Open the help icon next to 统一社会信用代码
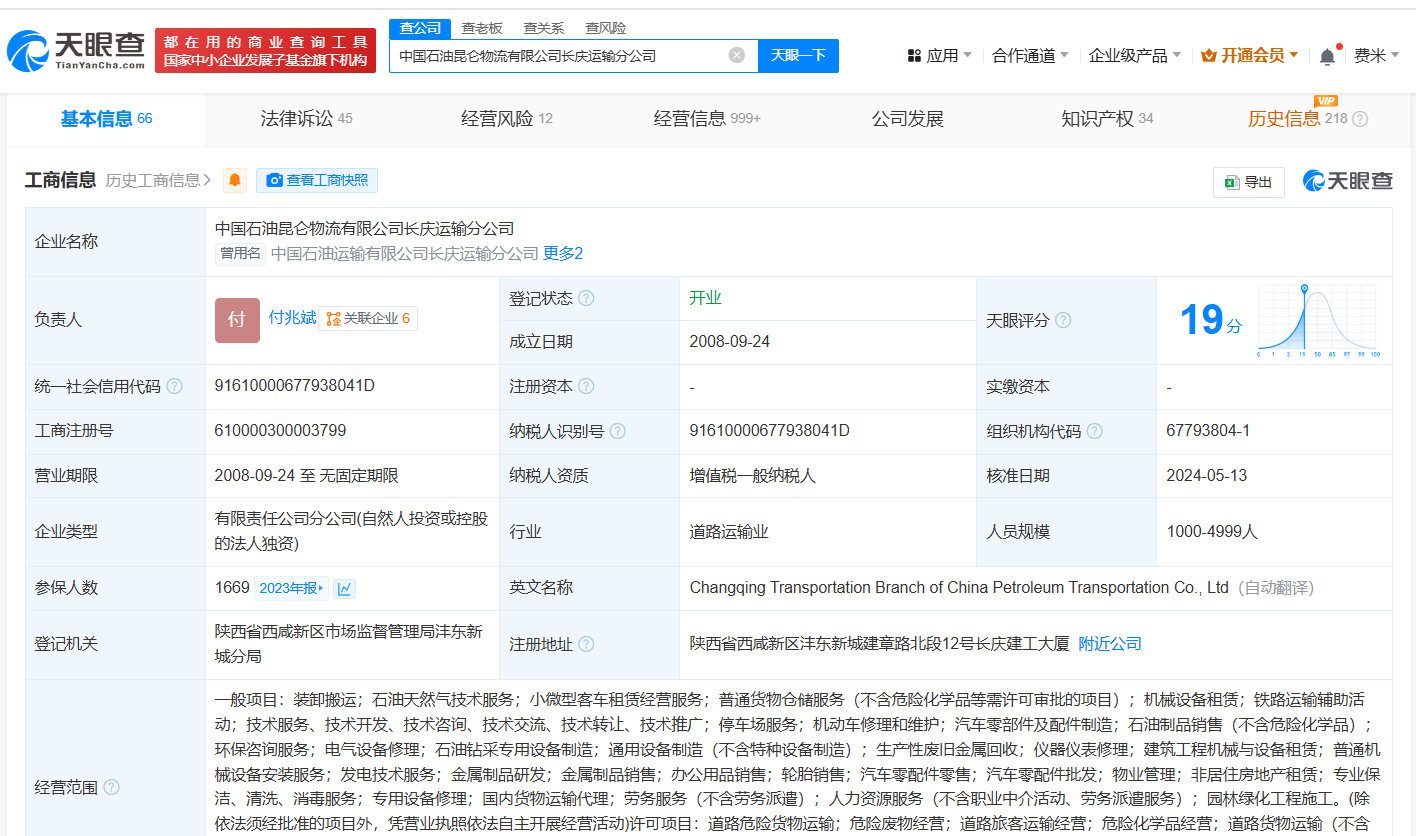Screen dimensions: 1416x836 pos(175,386)
